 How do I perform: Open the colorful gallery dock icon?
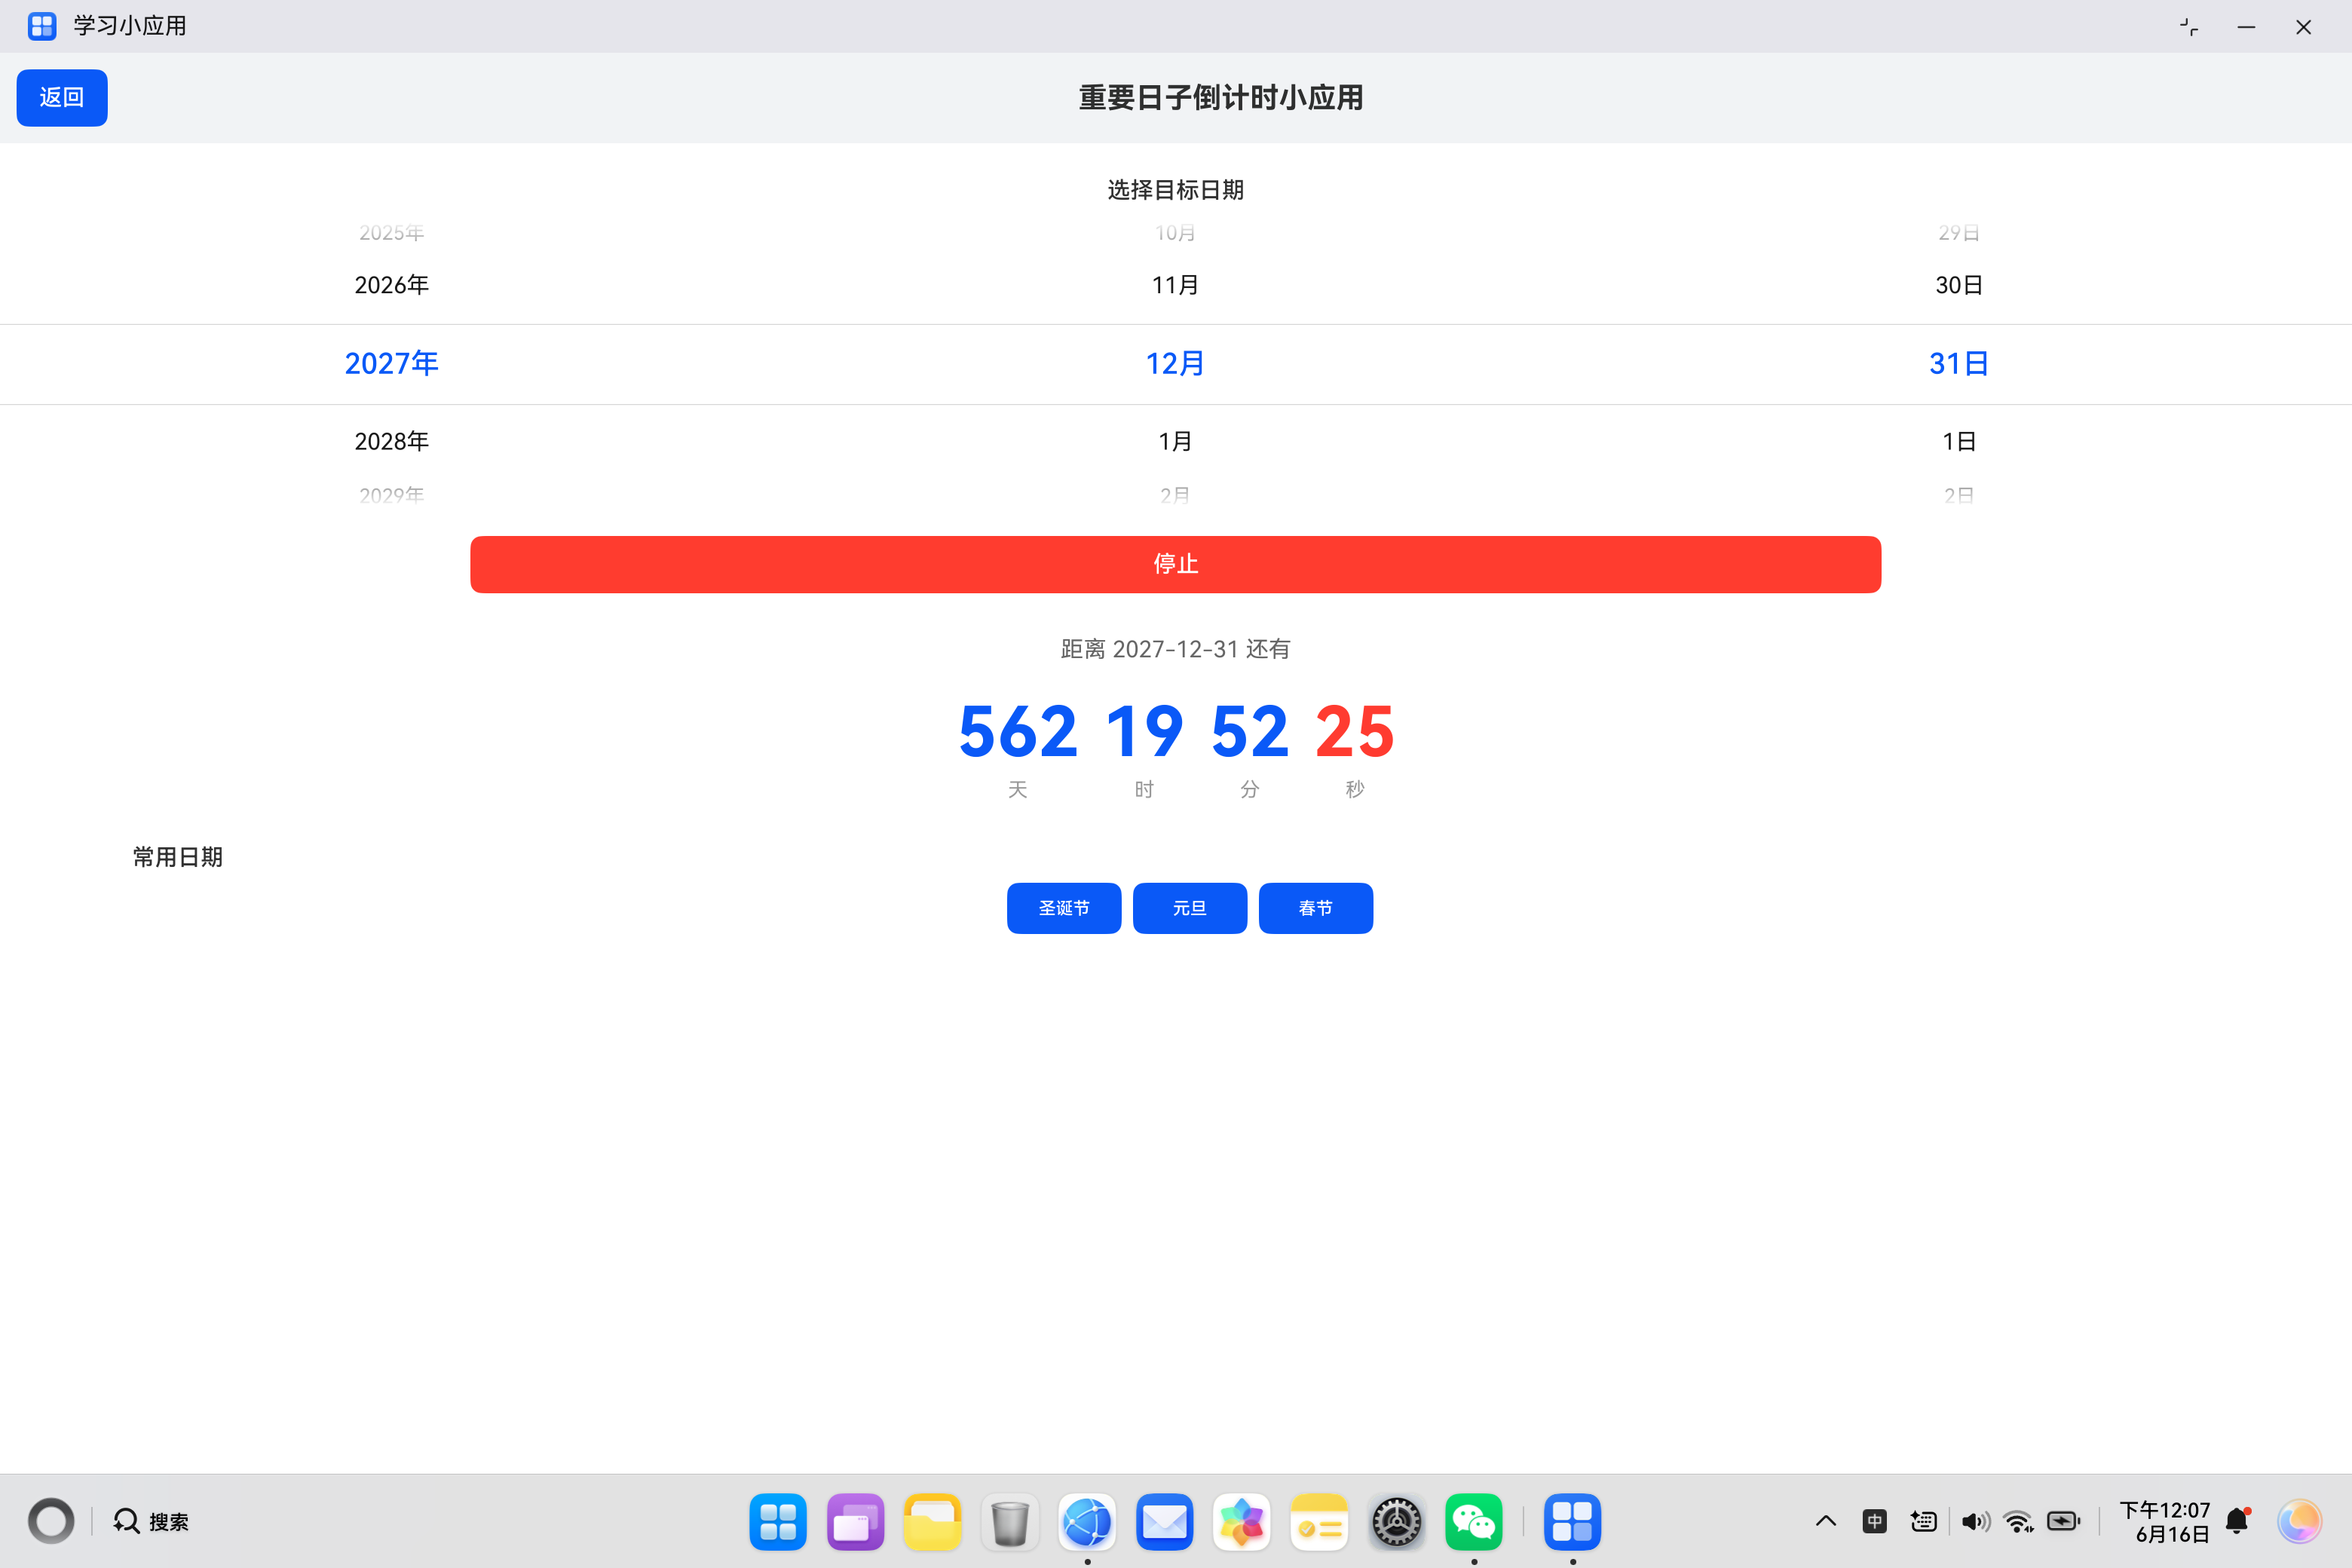pyautogui.click(x=1242, y=1521)
